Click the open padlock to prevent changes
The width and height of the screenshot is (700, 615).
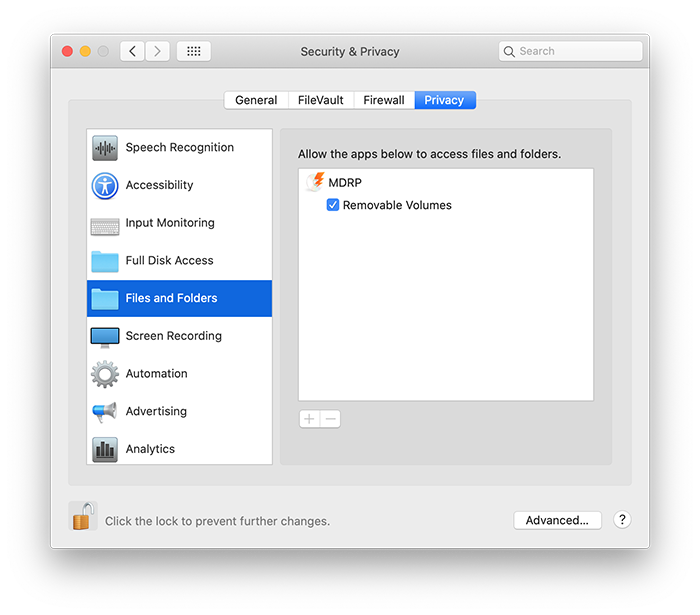pyautogui.click(x=83, y=516)
